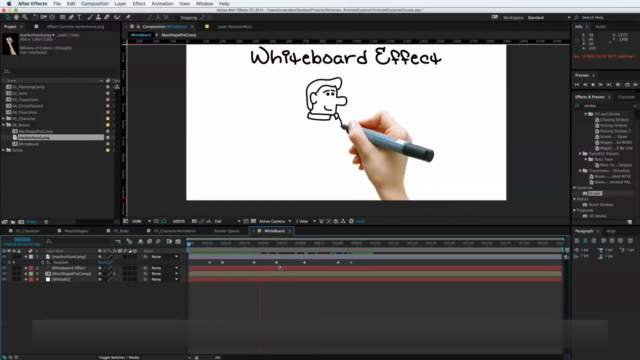Select the Selection arrow tool
Image resolution: width=640 pixels, height=360 pixels.
[7, 17]
